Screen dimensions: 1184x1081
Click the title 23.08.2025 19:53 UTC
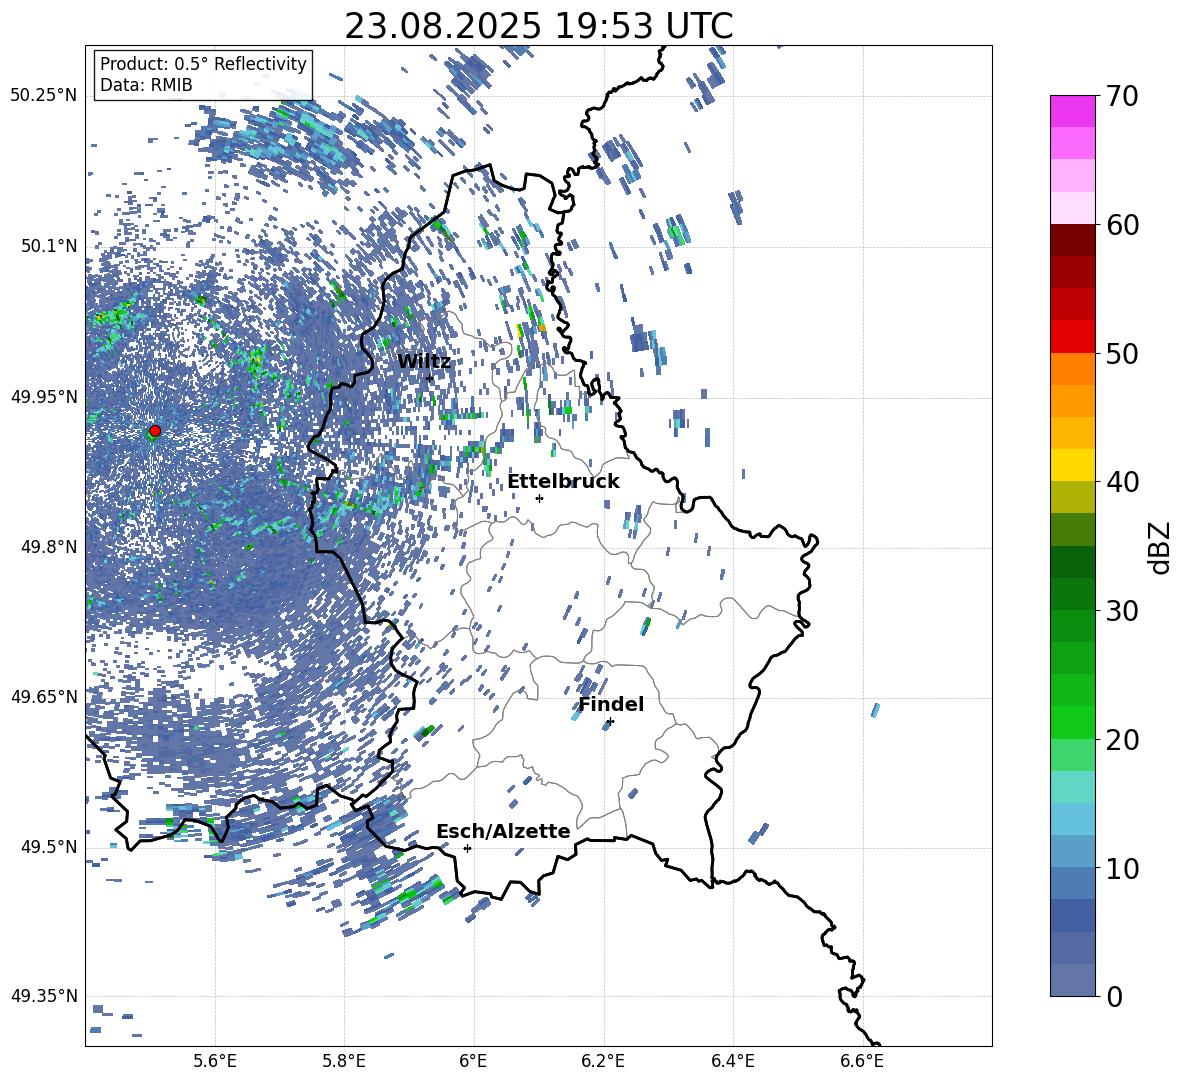tap(538, 26)
